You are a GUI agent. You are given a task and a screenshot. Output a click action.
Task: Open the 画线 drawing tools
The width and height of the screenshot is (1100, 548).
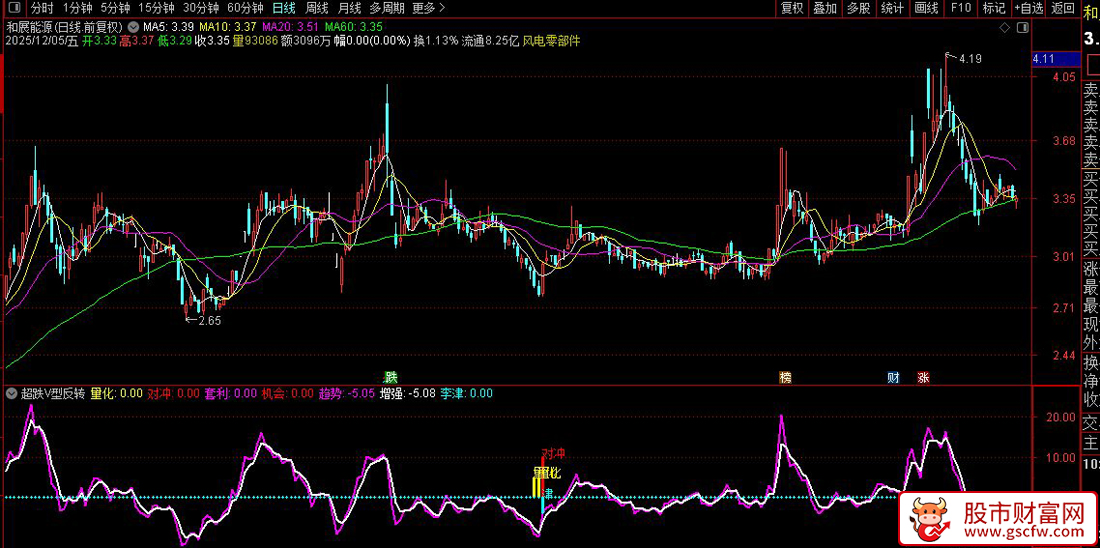[x=926, y=8]
